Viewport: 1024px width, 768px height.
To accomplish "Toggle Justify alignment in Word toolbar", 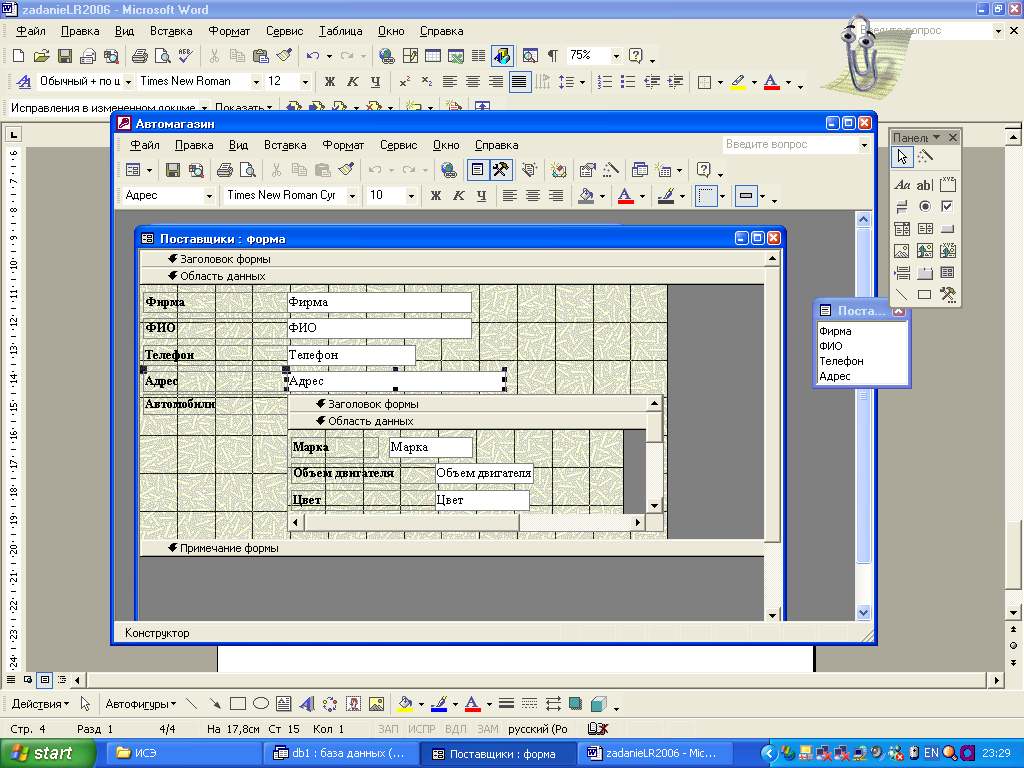I will 519,82.
